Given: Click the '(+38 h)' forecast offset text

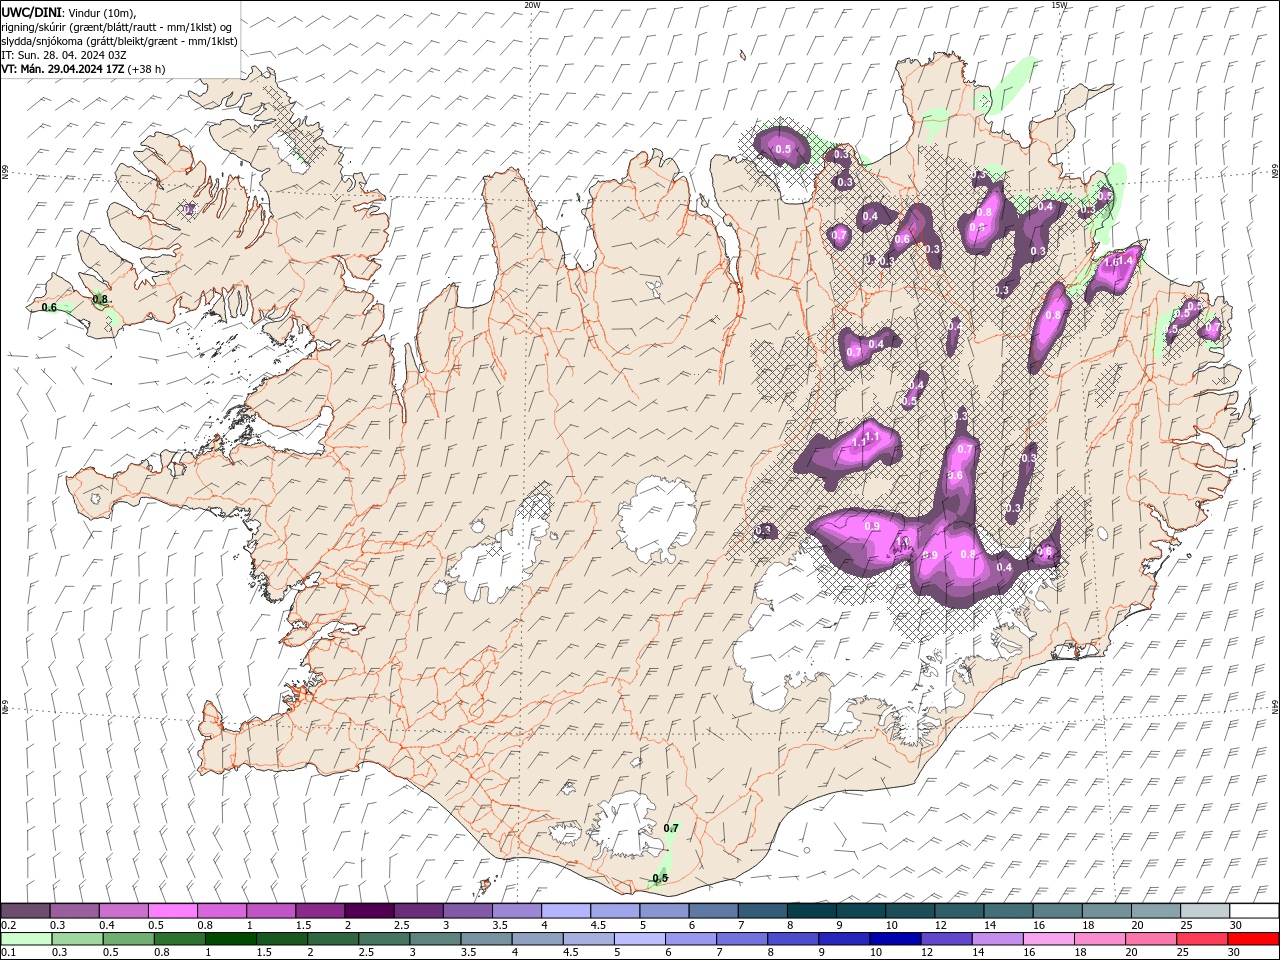Looking at the screenshot, I should point(147,69).
